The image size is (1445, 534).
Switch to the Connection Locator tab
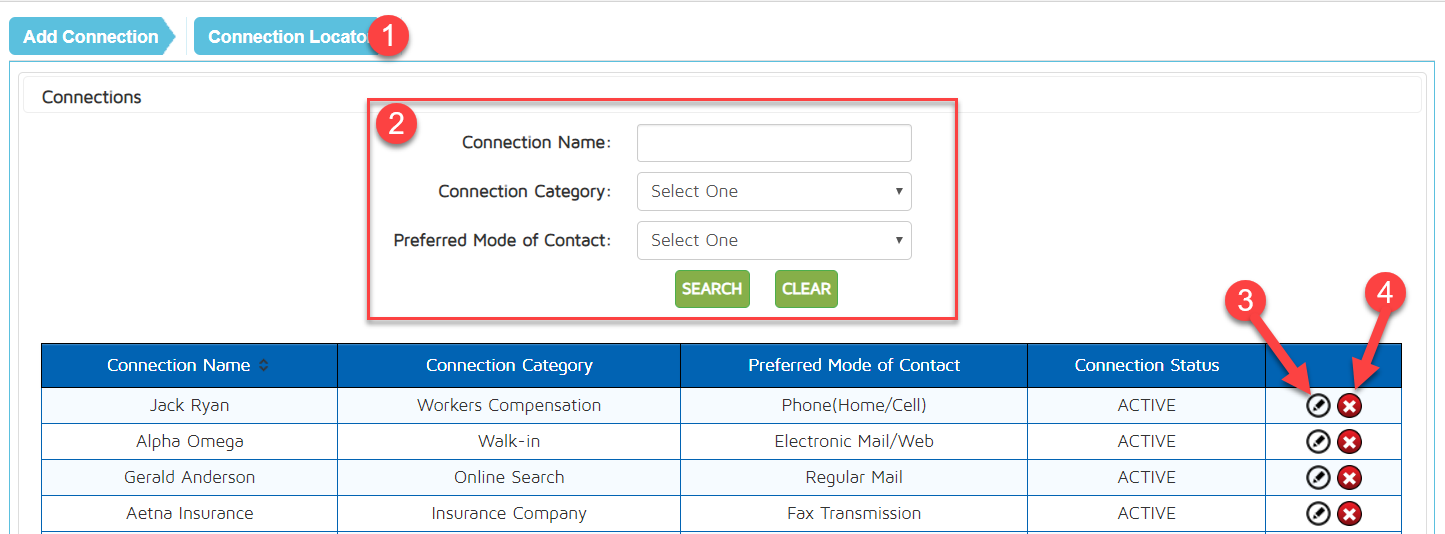coord(285,37)
